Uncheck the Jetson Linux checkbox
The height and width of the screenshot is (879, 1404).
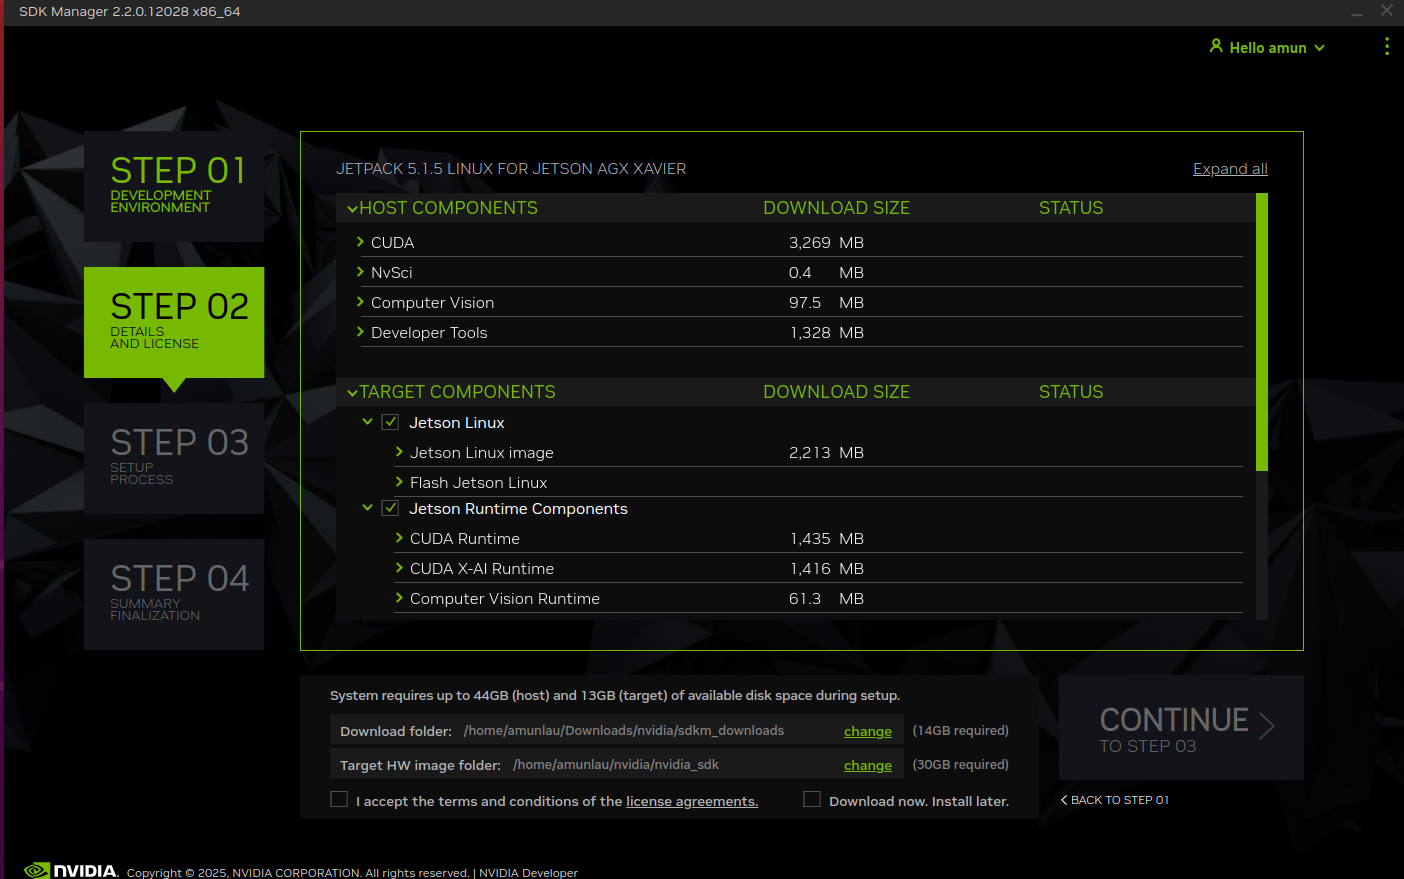click(390, 422)
